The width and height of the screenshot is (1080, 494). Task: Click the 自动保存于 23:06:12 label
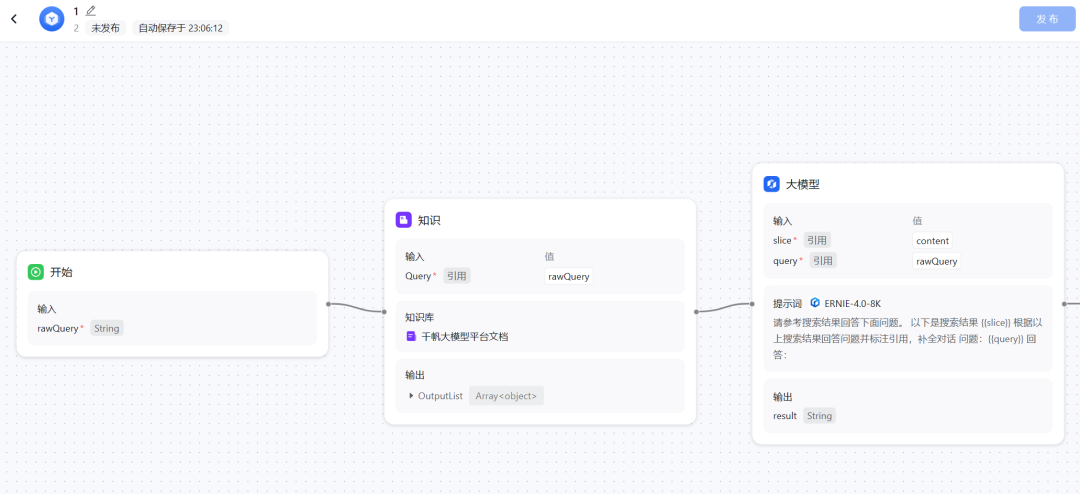pyautogui.click(x=180, y=28)
